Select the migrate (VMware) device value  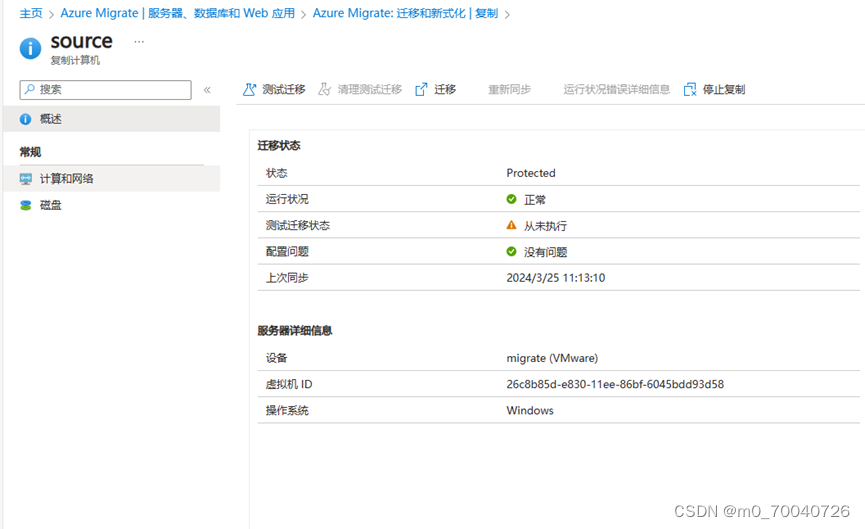pyautogui.click(x=552, y=358)
